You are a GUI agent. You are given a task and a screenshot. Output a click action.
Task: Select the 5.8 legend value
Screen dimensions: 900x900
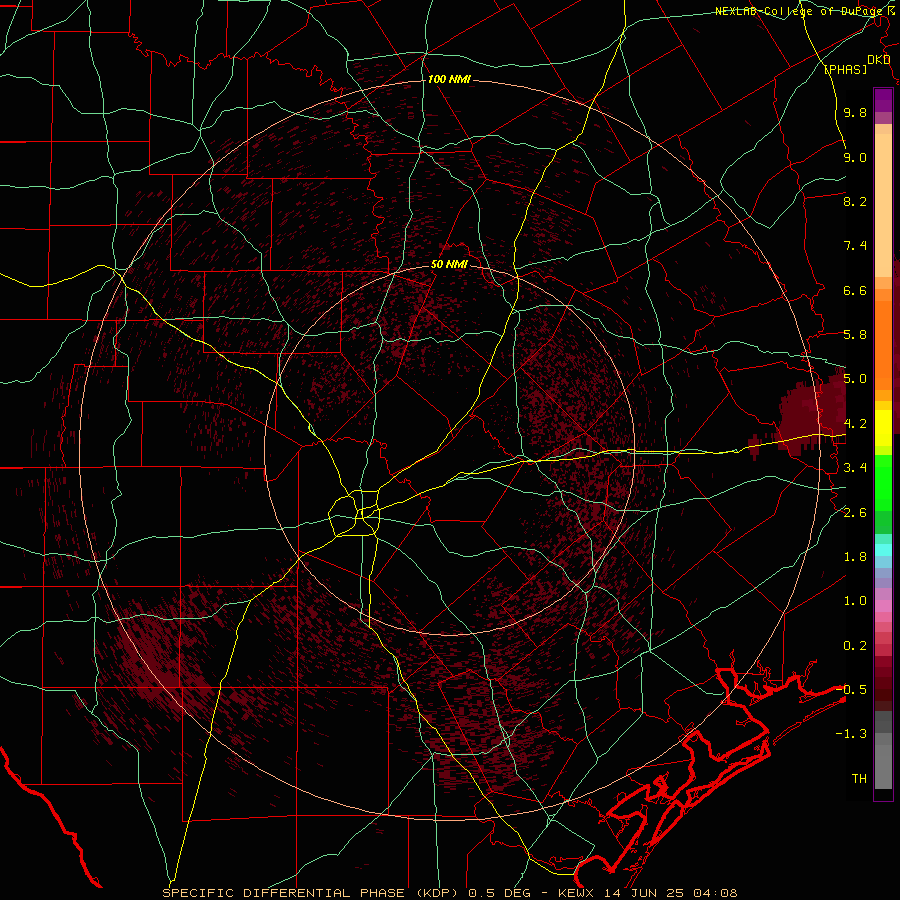855,335
